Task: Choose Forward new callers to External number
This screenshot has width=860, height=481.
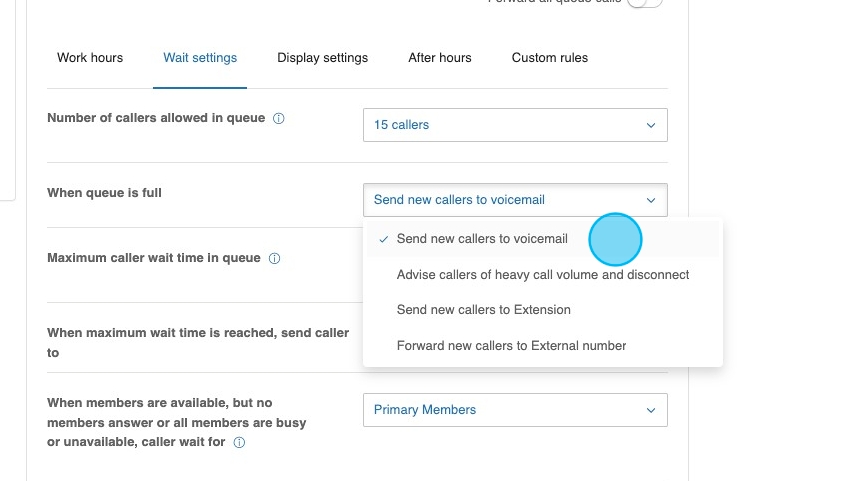Action: (x=511, y=346)
